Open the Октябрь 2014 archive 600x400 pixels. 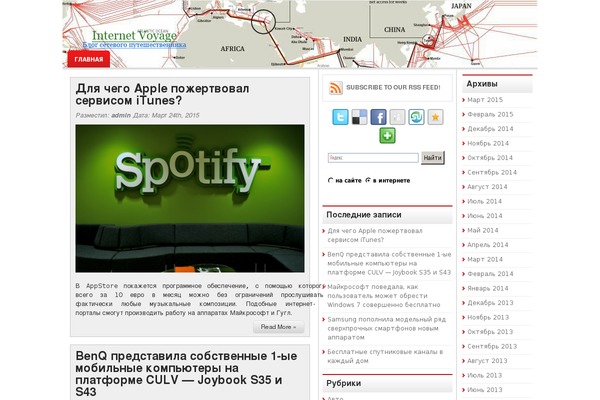pos(490,158)
